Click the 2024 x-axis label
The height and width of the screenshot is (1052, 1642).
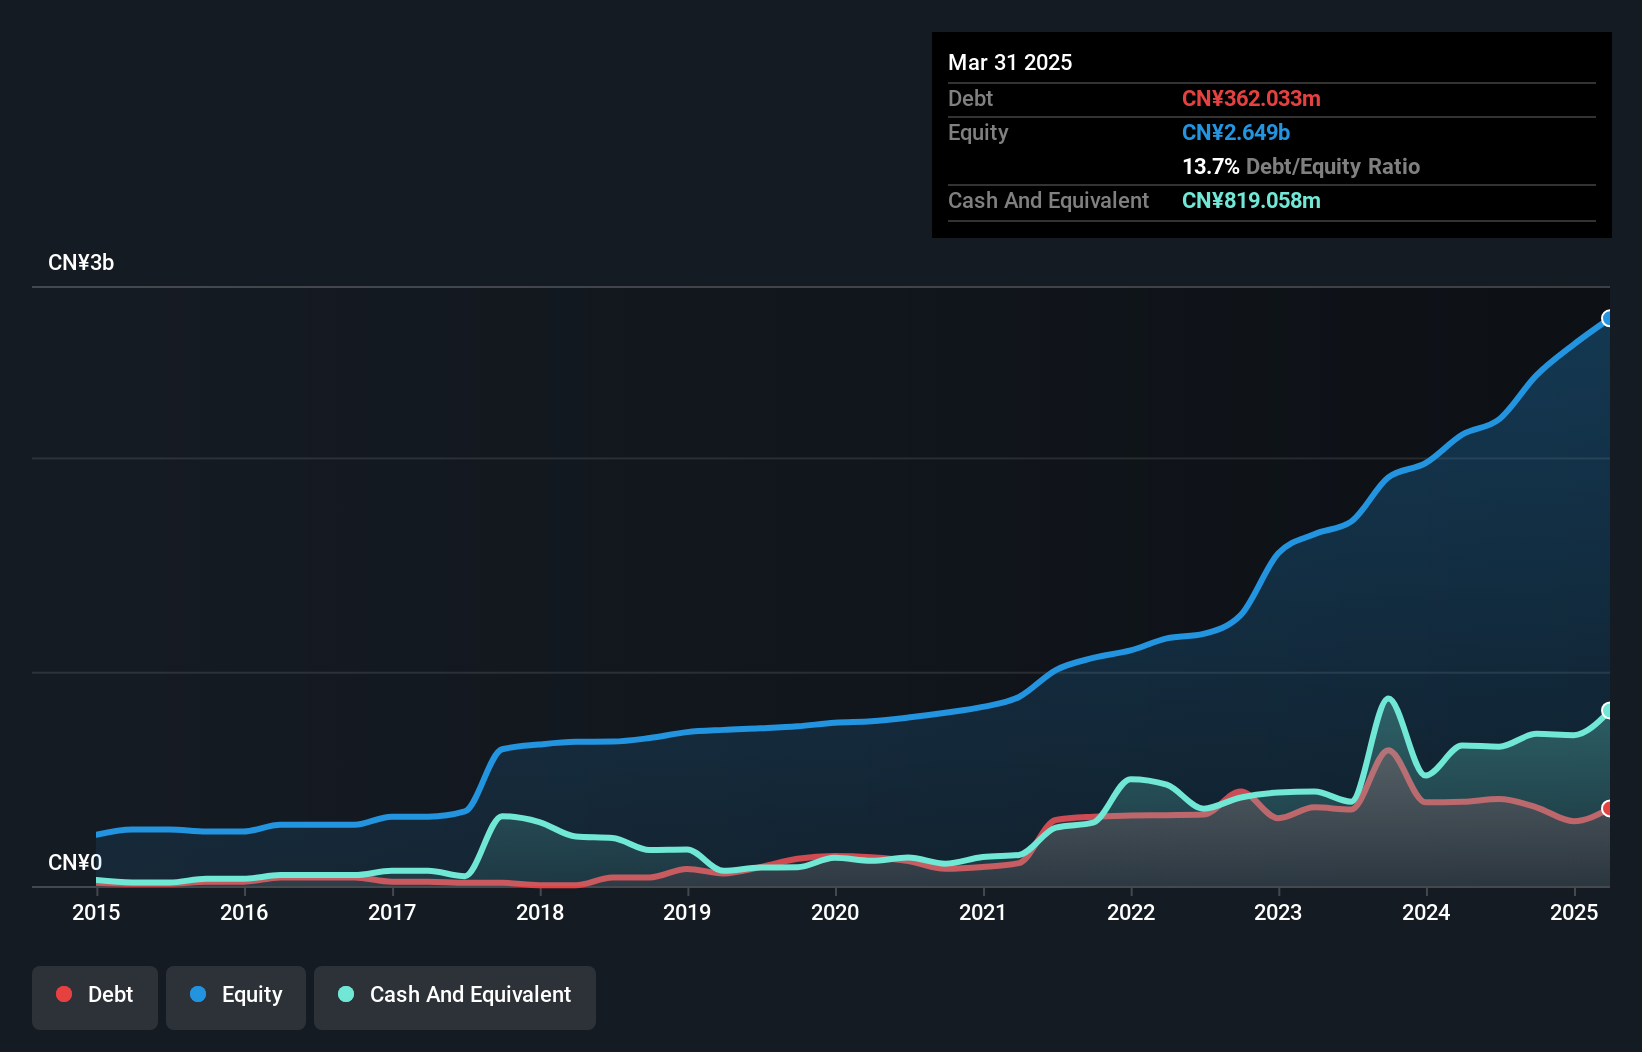pos(1426,912)
